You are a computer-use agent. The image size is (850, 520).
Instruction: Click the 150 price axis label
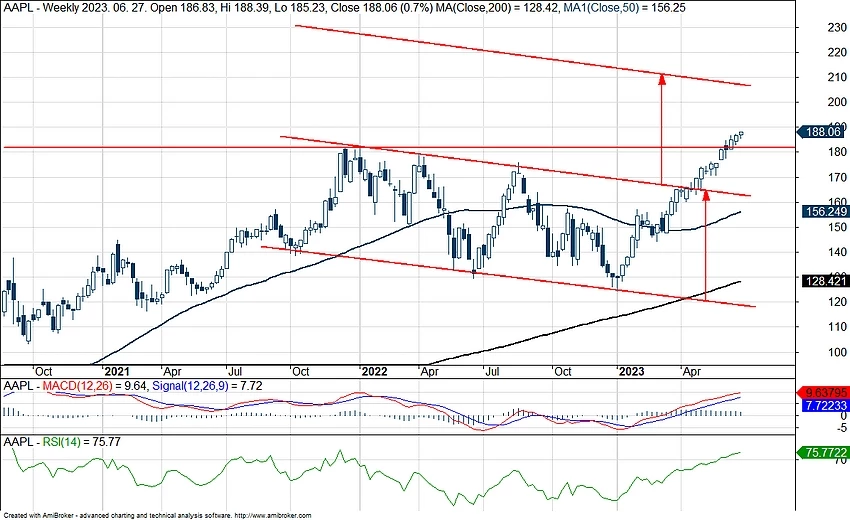837,227
